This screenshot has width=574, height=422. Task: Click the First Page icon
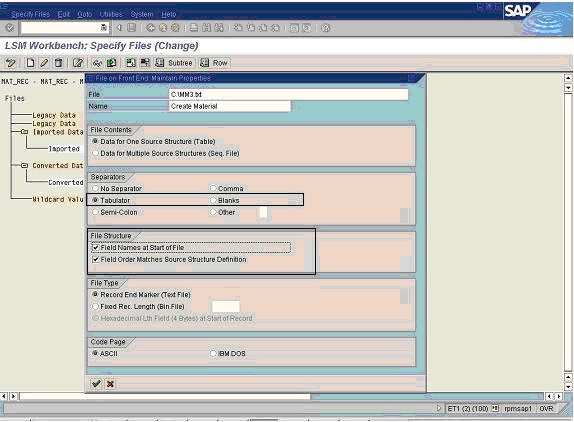point(238,27)
